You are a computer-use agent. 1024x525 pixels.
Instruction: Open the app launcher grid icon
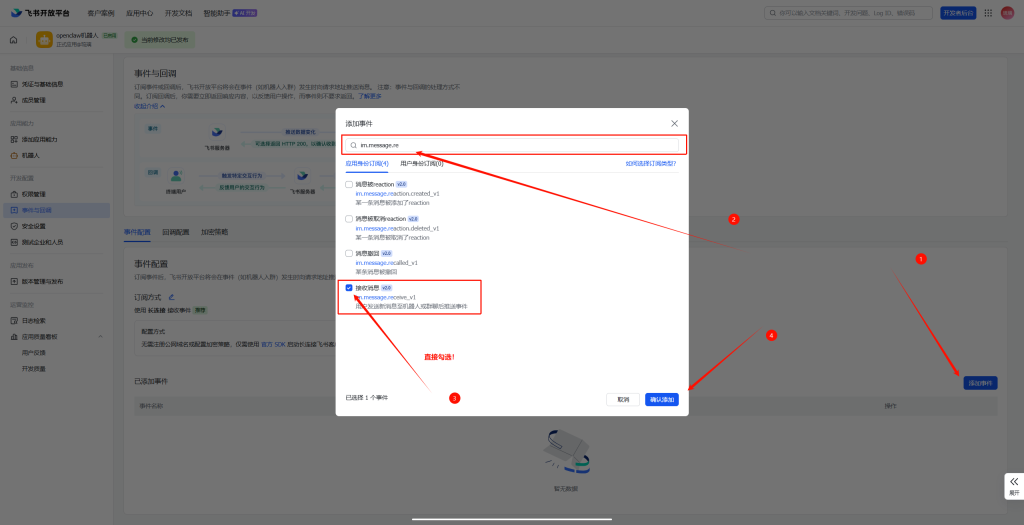988,13
